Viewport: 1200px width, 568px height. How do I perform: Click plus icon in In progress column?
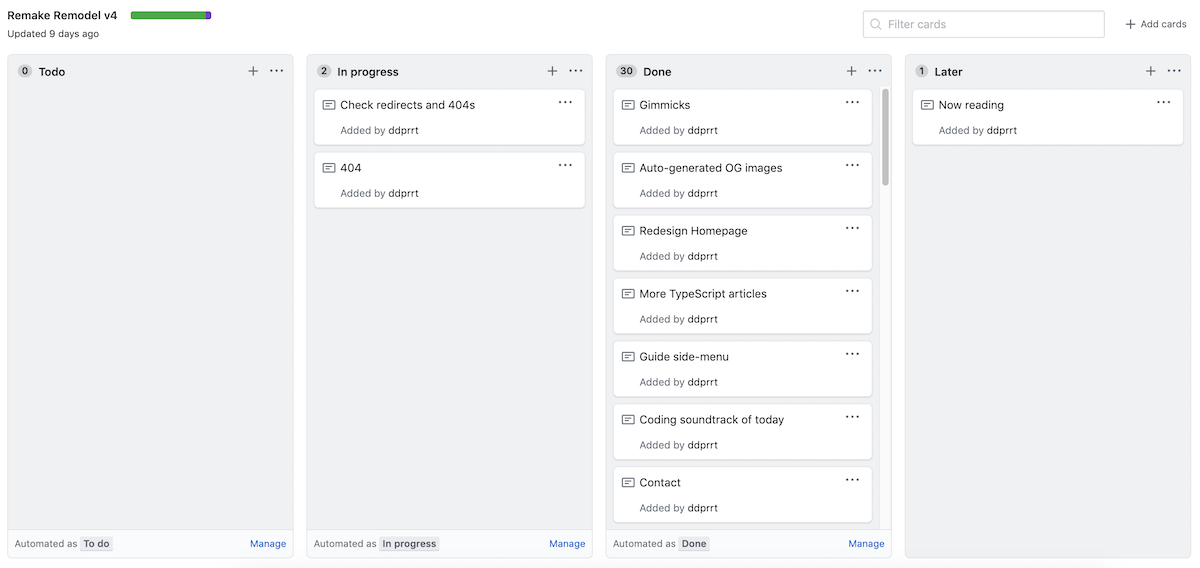tap(552, 71)
